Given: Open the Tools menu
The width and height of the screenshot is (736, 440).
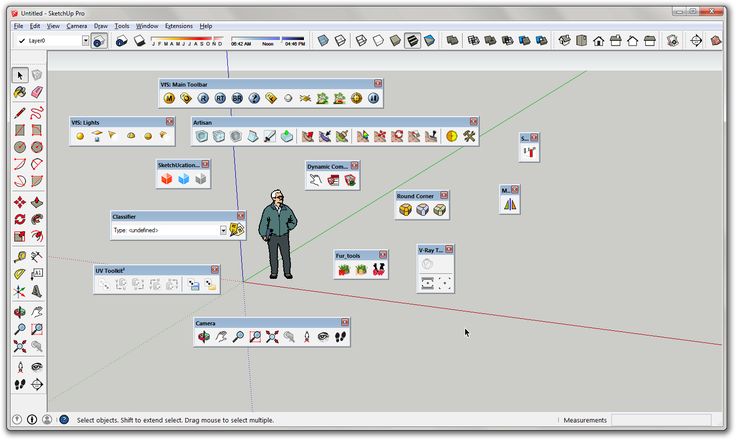Looking at the screenshot, I should click(x=122, y=26).
